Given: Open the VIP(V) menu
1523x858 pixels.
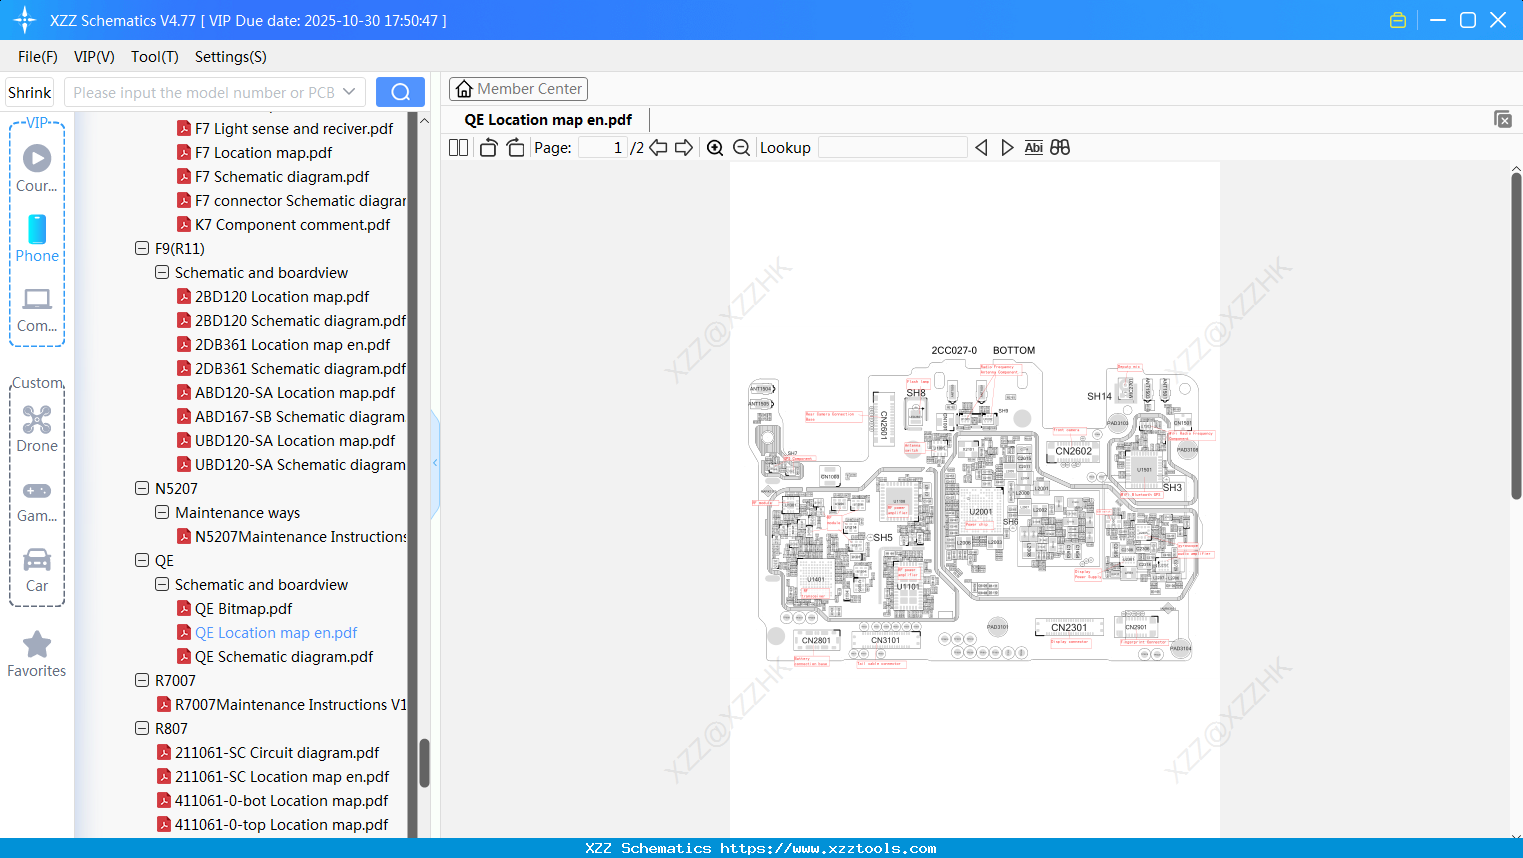Looking at the screenshot, I should click(94, 57).
